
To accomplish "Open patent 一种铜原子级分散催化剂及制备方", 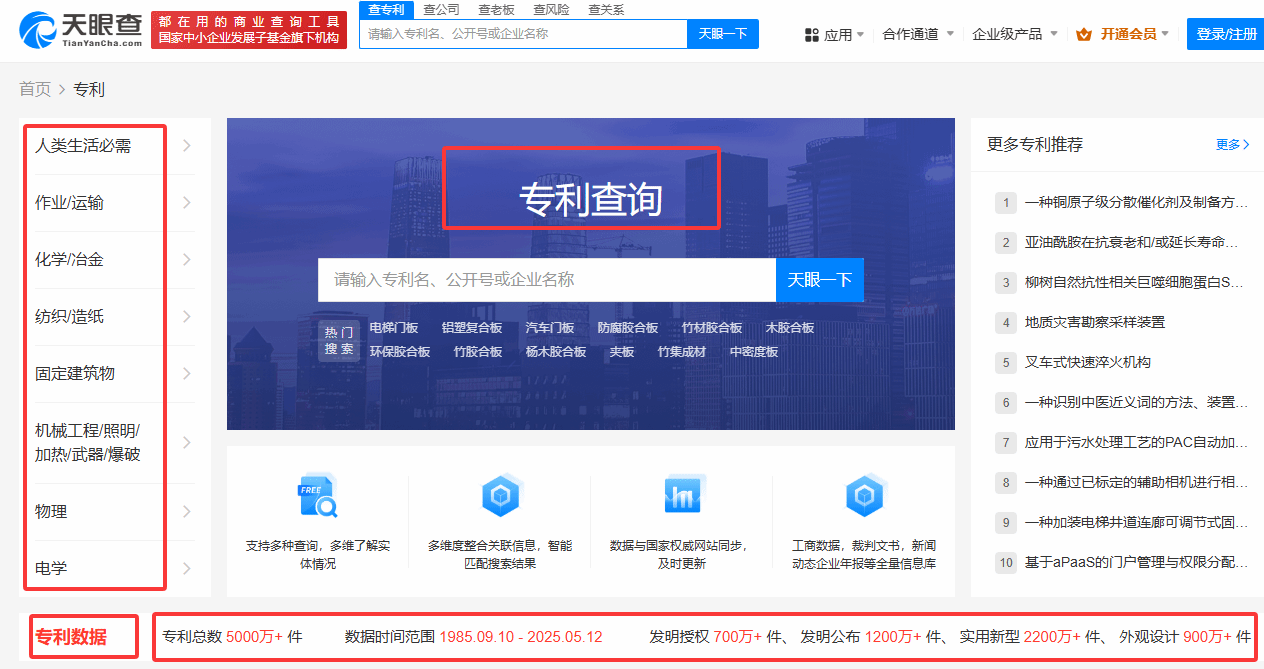I will click(x=1136, y=203).
